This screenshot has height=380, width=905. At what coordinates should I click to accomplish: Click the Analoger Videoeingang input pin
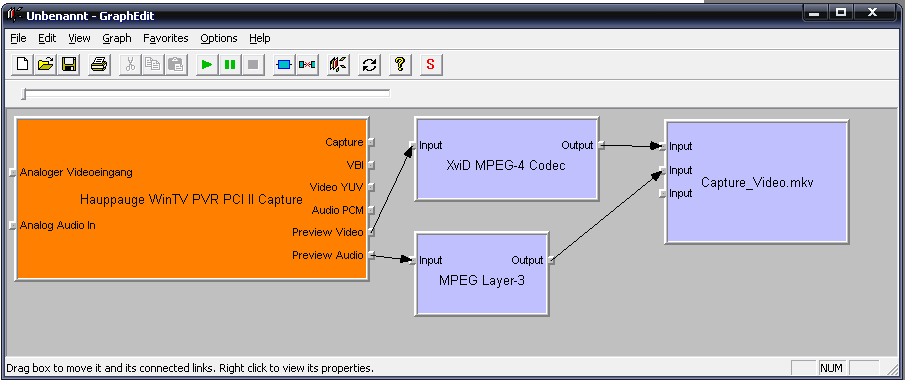point(13,173)
